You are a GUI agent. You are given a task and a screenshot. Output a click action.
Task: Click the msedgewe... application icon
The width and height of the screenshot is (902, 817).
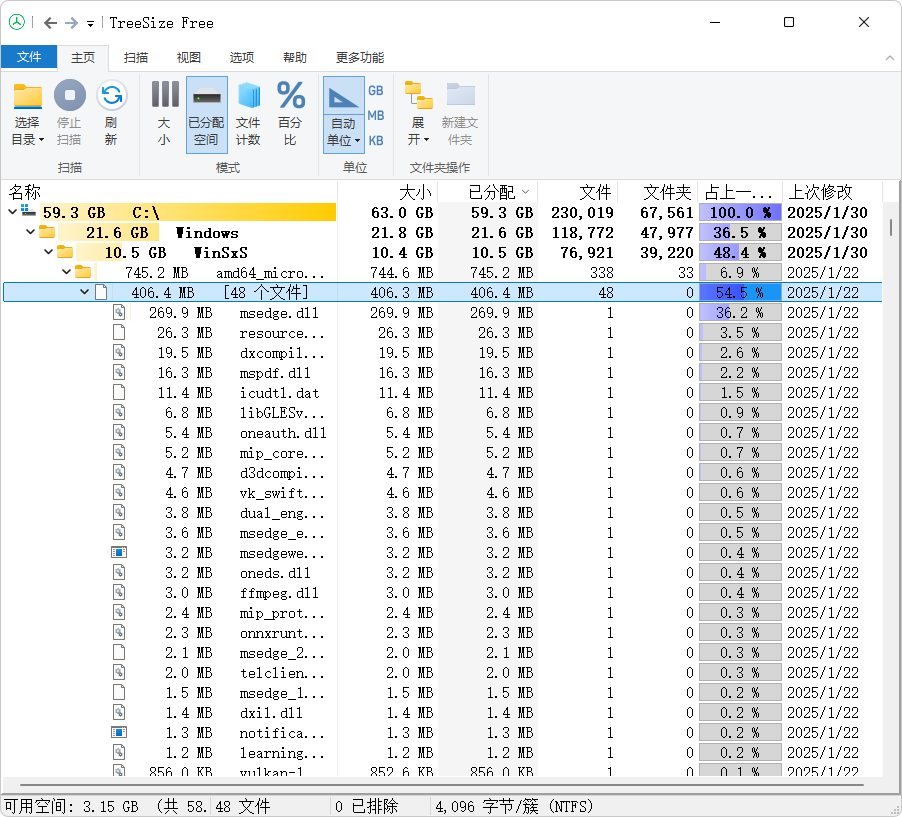pyautogui.click(x=119, y=552)
